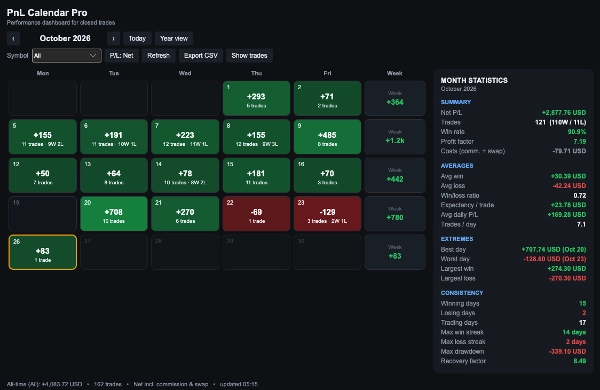Click Week summary showing +442

[395, 175]
